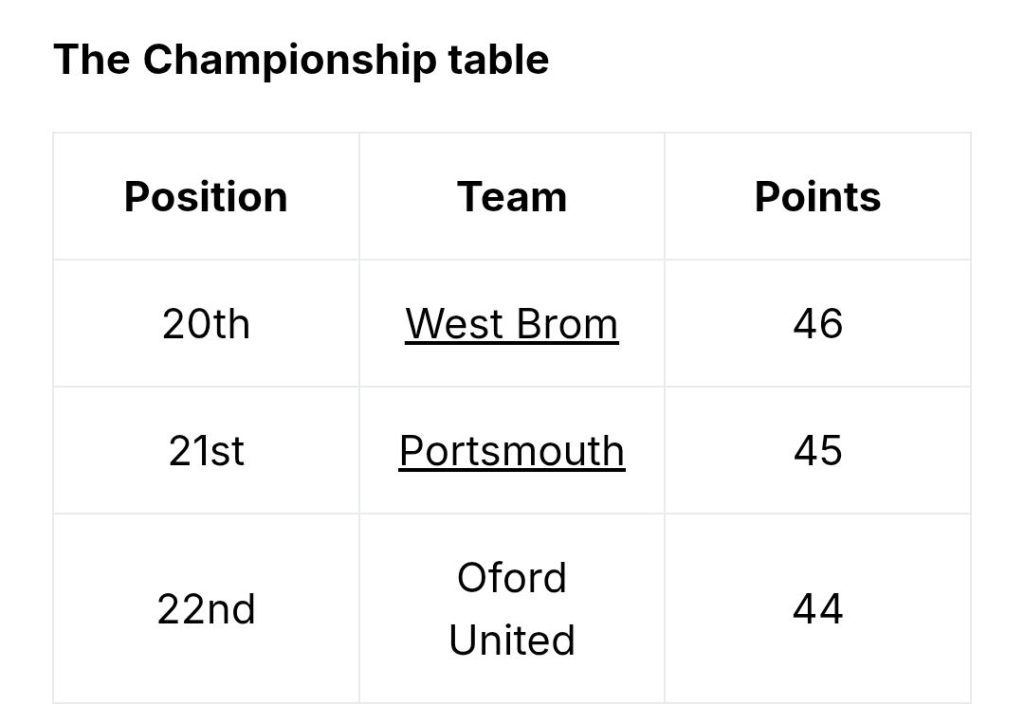Select the 44 points value
Screen dimensions: 1024x704
tap(818, 609)
